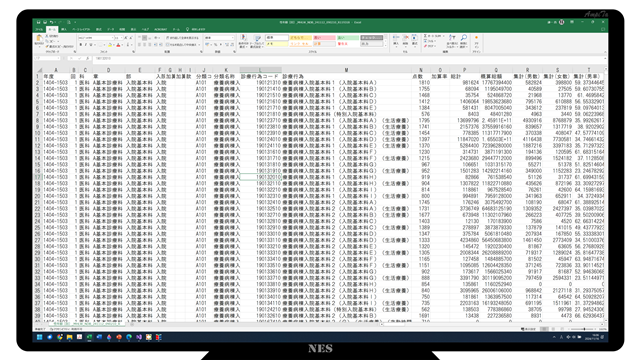The image size is (640, 360).
Task: Open the Find & Select magnifier icon
Action: point(464,38)
